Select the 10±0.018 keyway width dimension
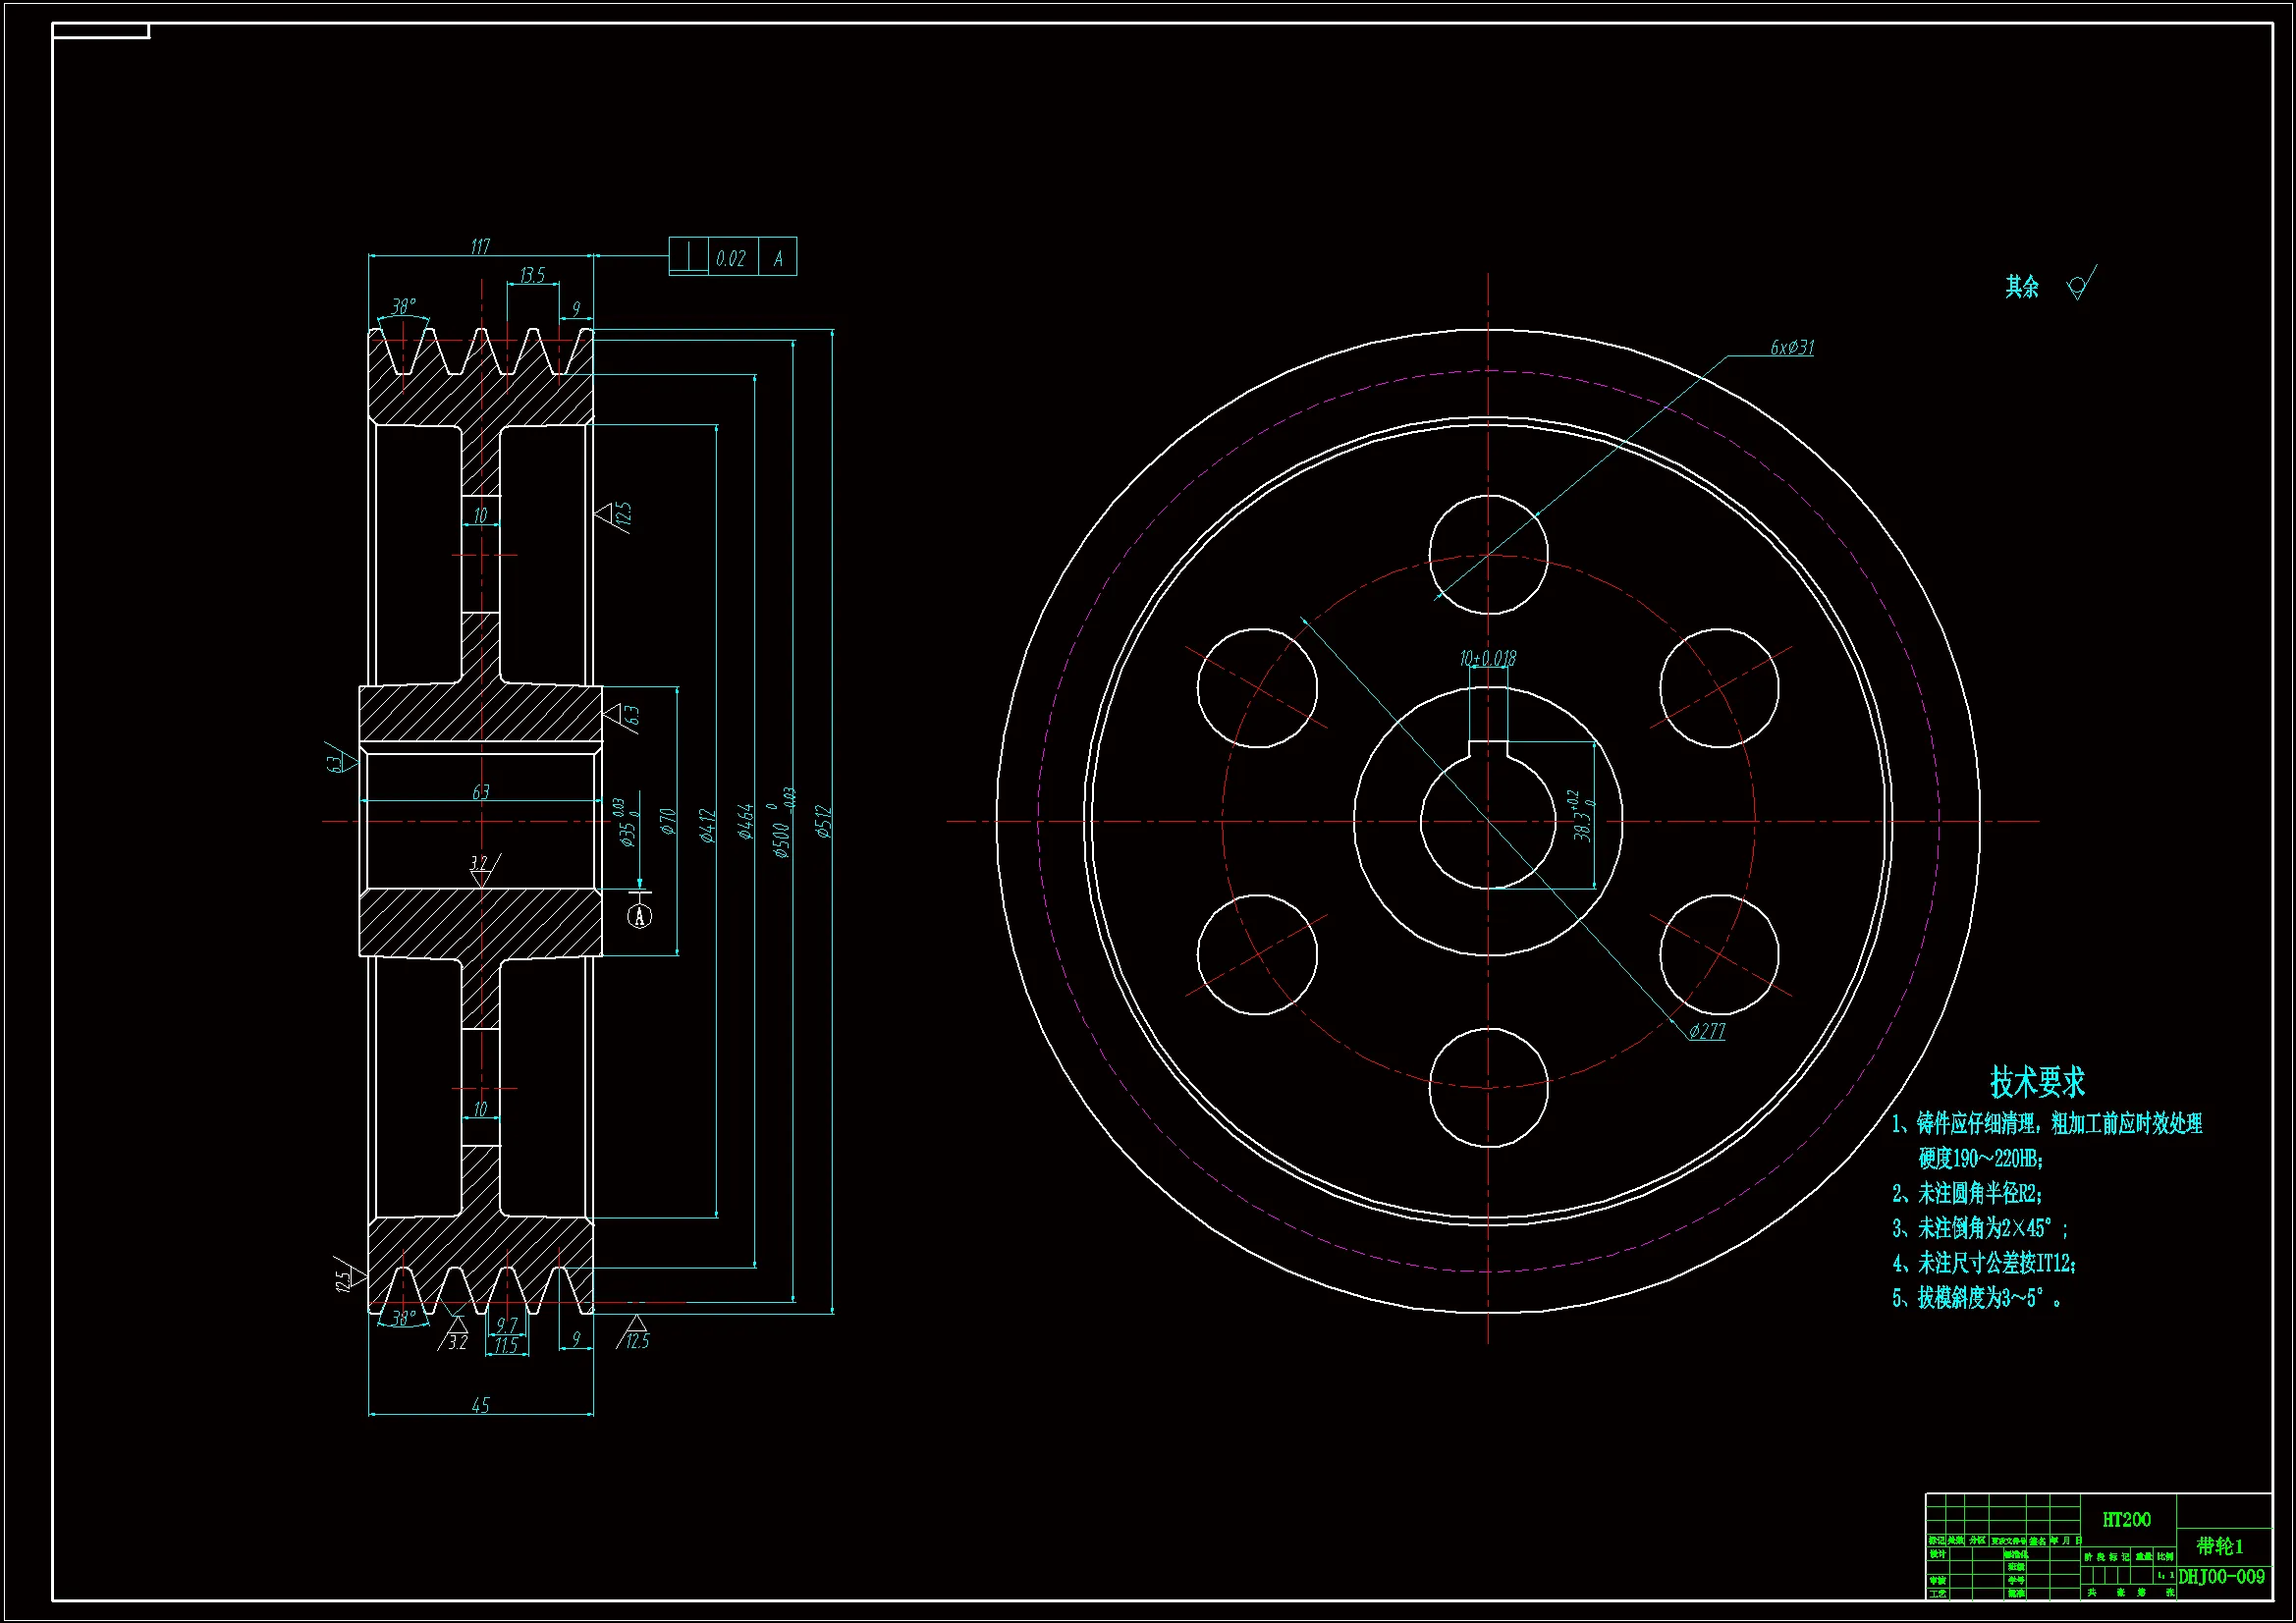The height and width of the screenshot is (1623, 2296). [1487, 659]
